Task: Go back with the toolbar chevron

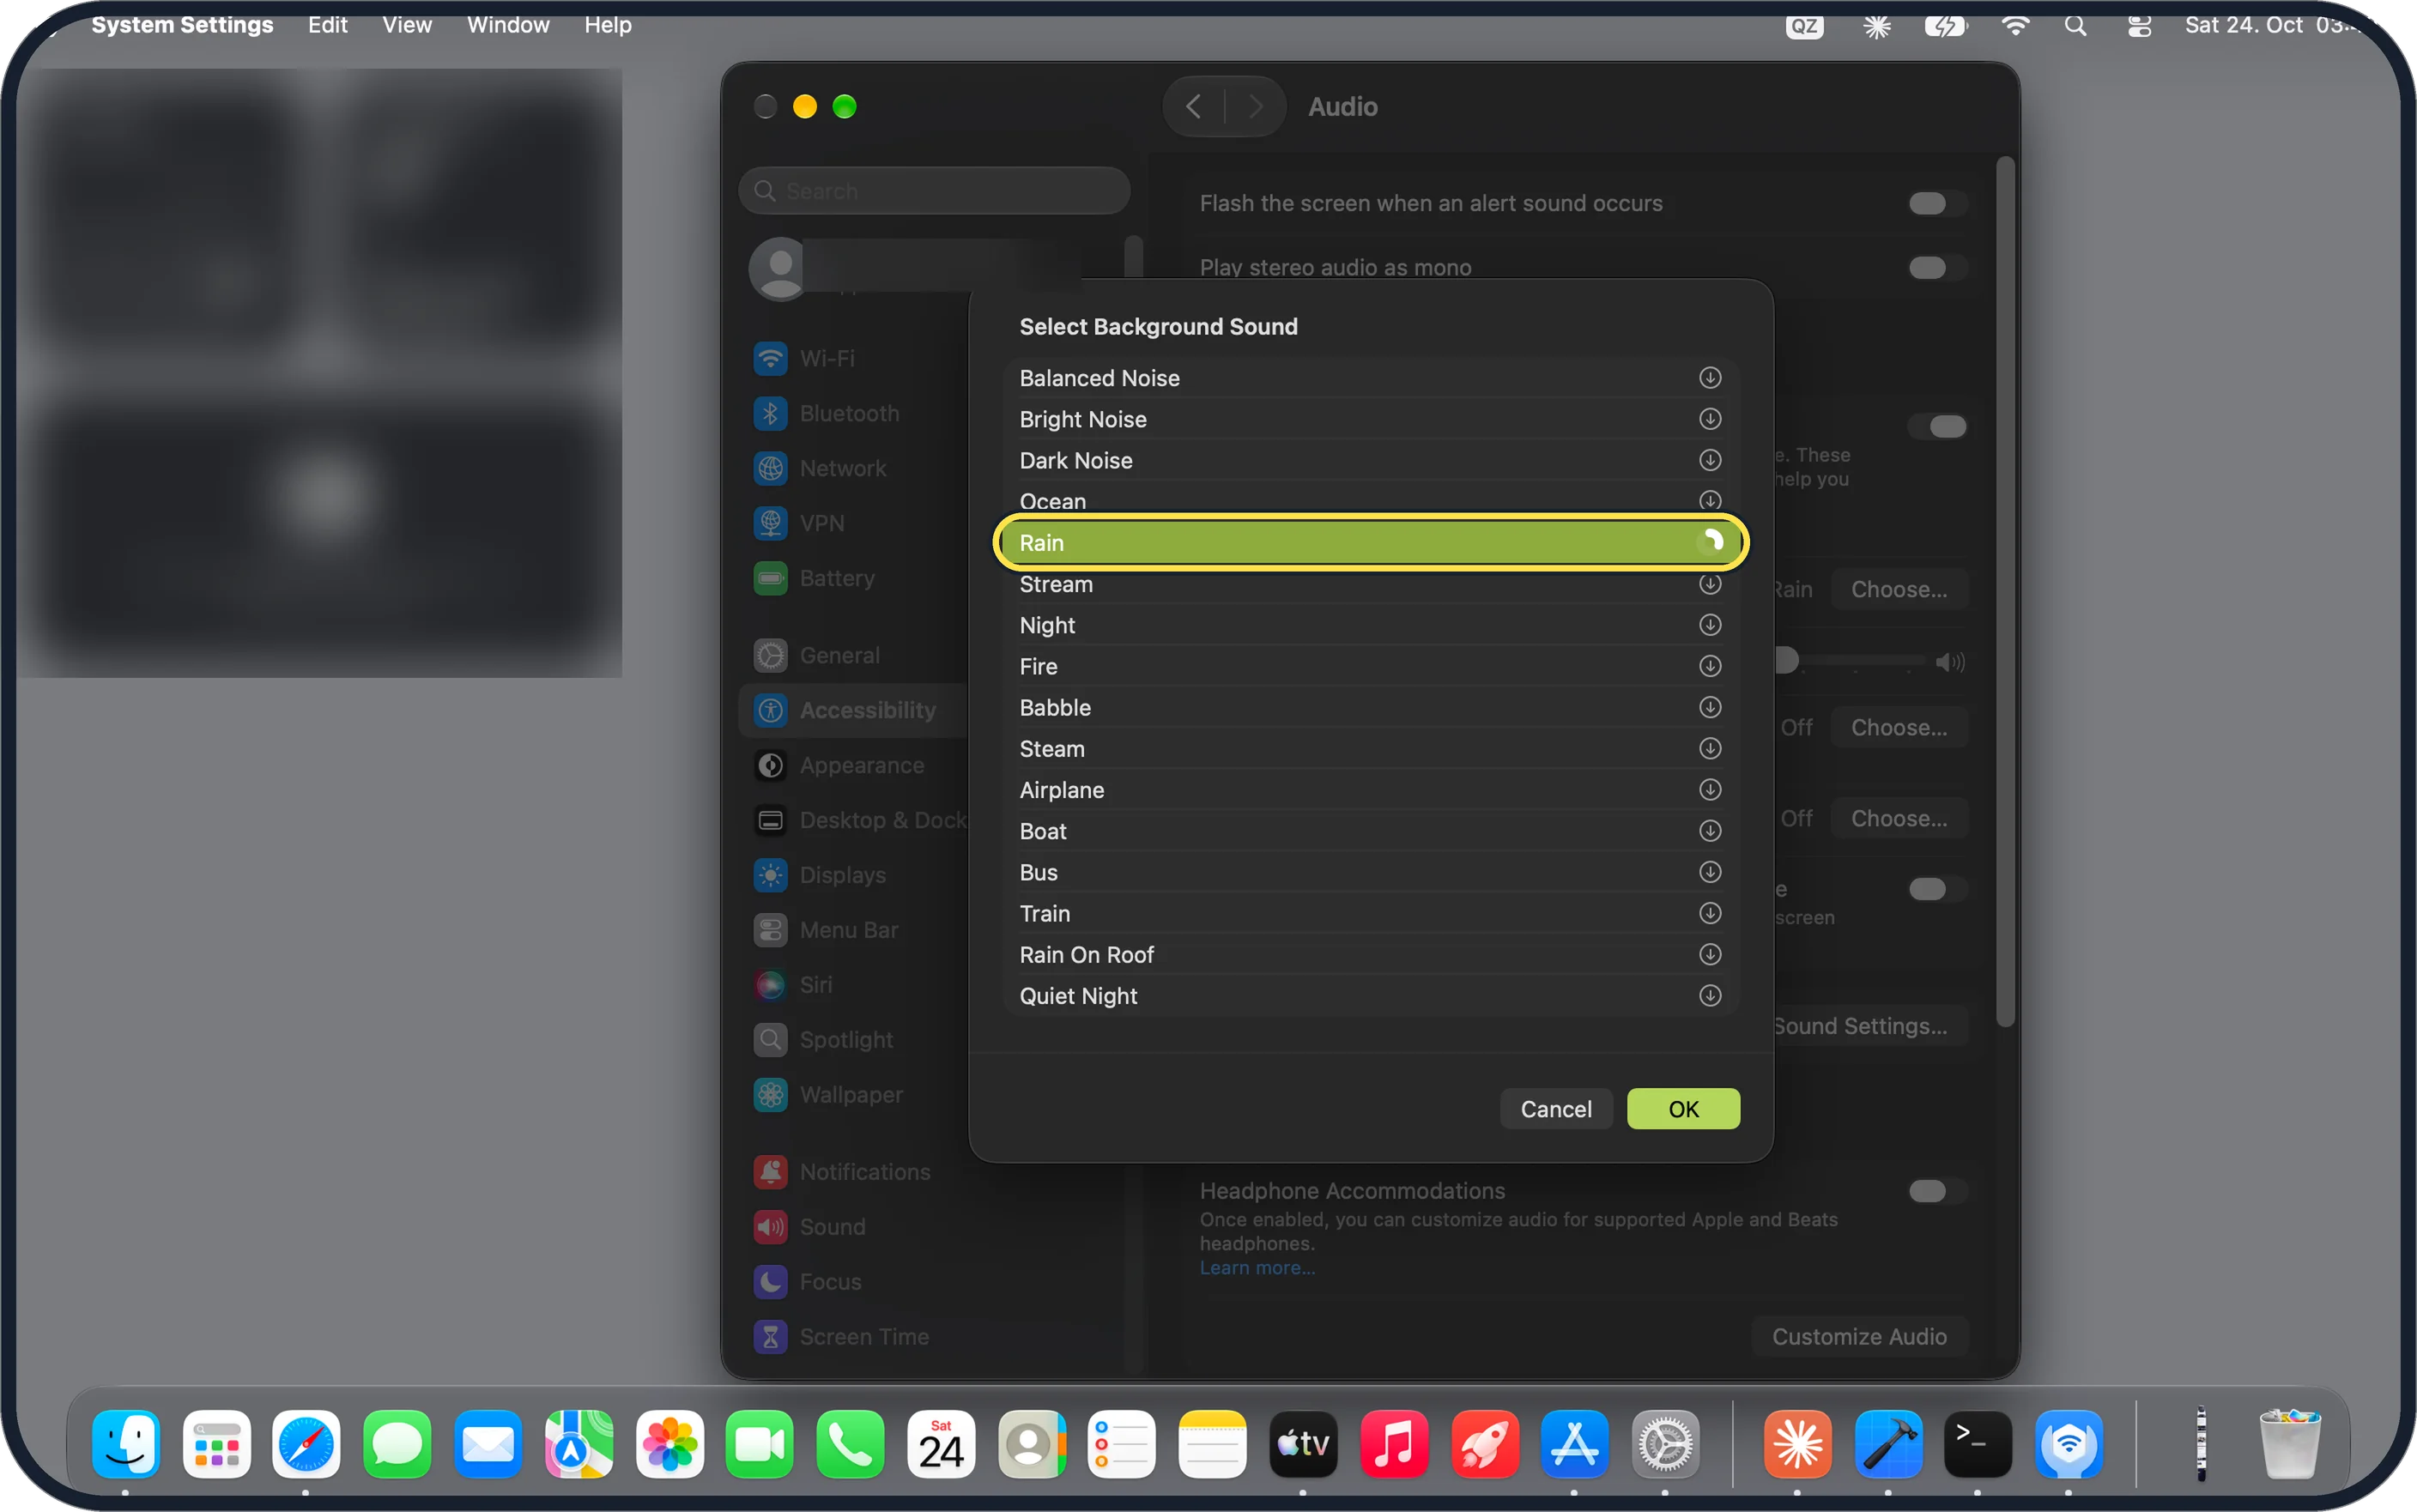Action: (x=1194, y=106)
